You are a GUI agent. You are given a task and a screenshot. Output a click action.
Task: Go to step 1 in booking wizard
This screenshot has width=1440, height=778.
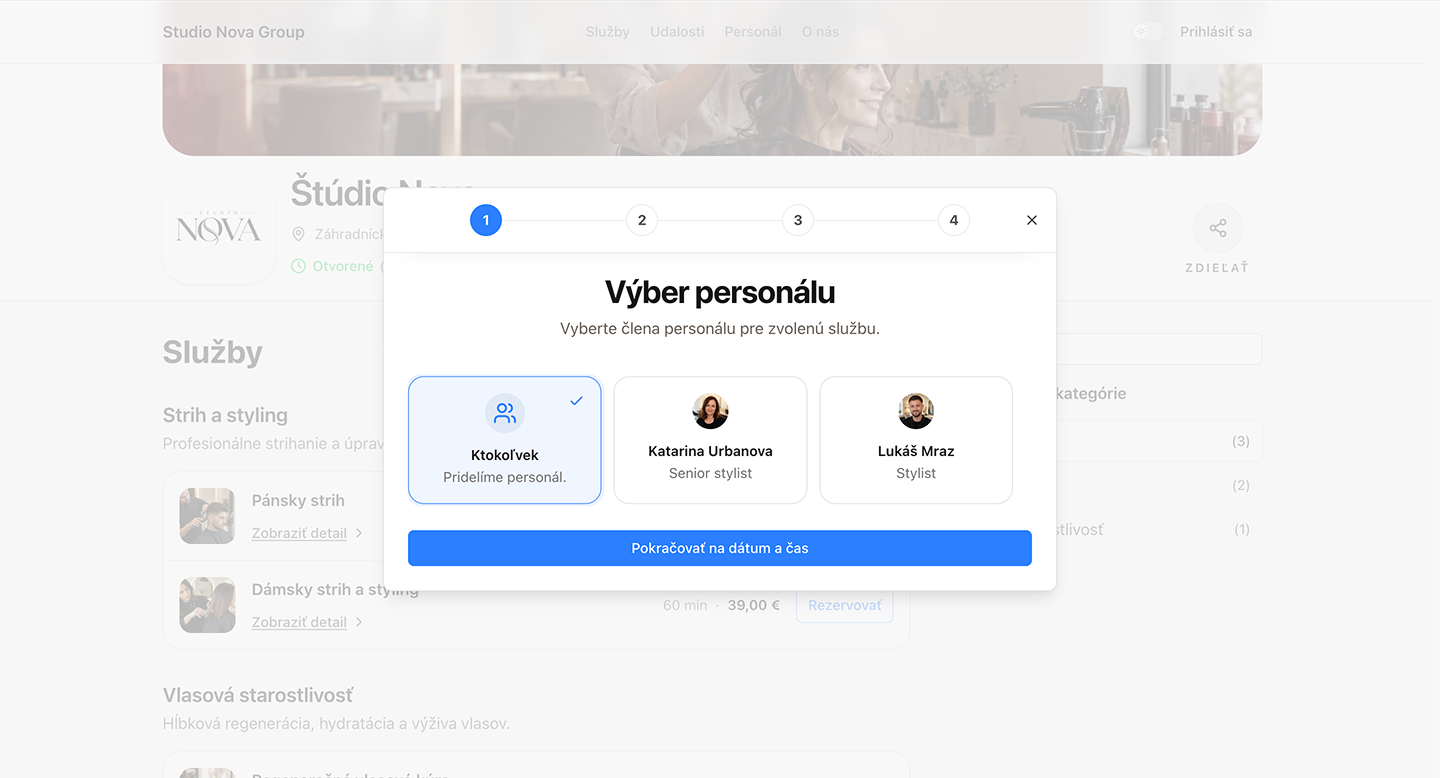point(486,220)
